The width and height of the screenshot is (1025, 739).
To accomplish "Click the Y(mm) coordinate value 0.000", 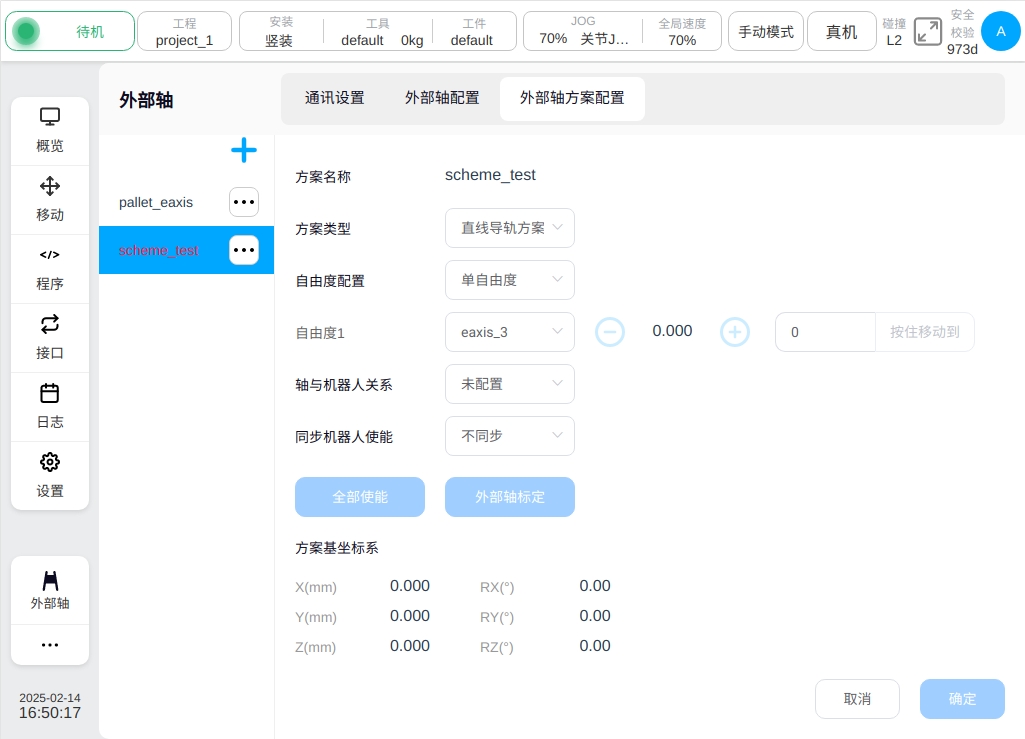I will pos(410,616).
